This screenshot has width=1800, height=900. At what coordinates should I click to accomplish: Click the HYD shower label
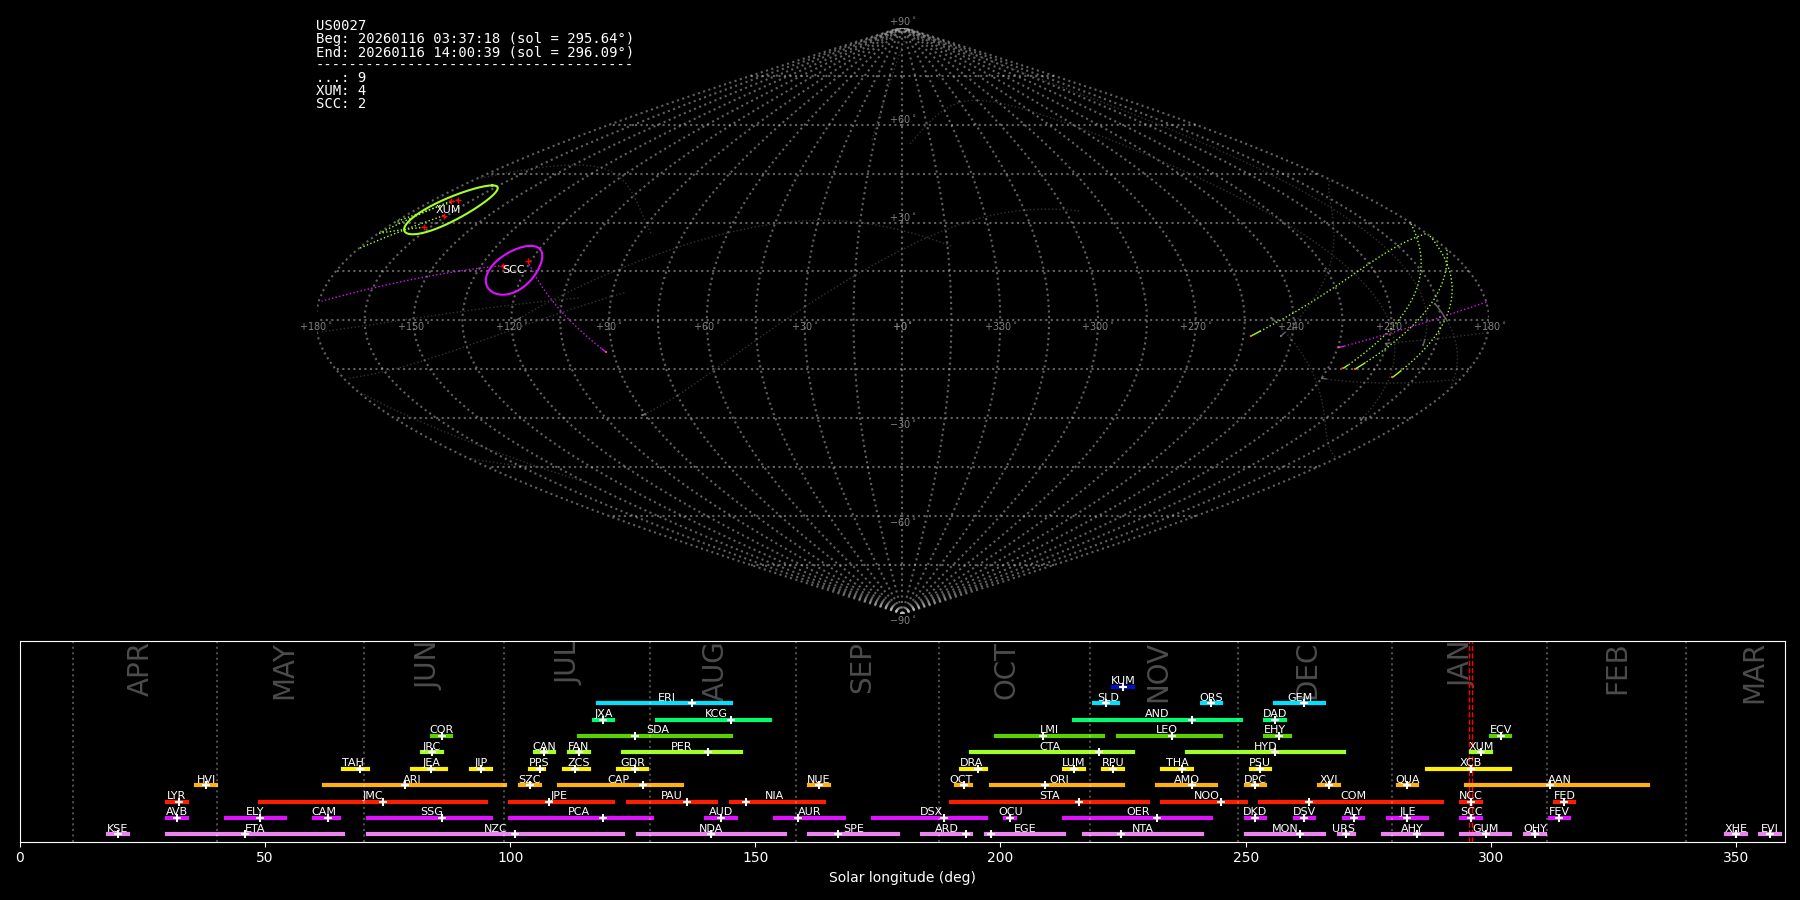[x=1265, y=747]
